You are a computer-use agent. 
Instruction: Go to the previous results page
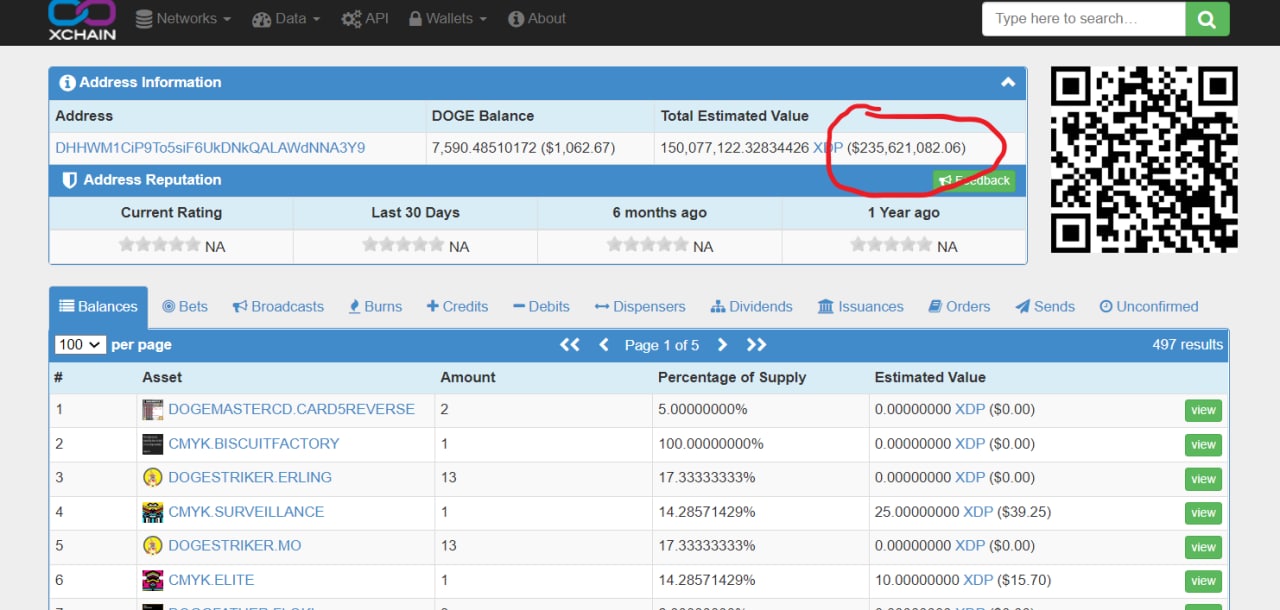click(x=604, y=345)
